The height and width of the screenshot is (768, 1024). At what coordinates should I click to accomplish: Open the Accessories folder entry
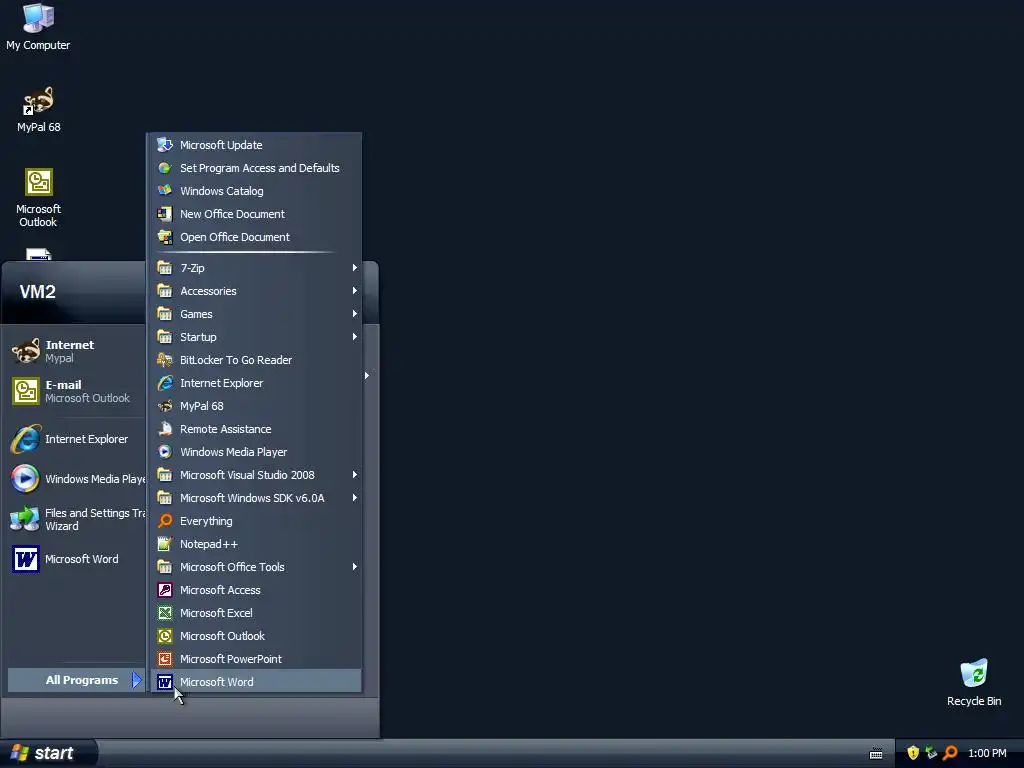tap(256, 291)
